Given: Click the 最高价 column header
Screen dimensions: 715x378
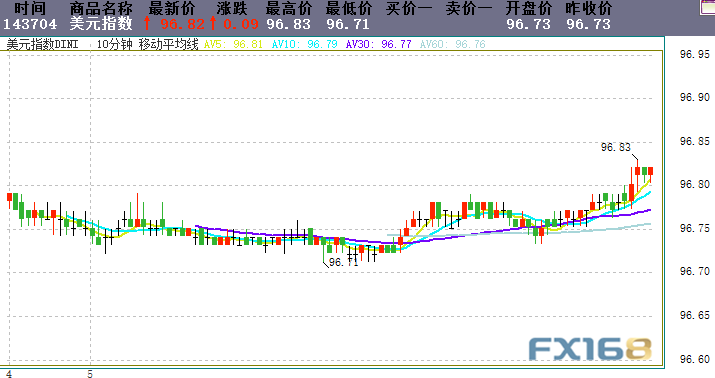Looking at the screenshot, I should click(289, 8).
